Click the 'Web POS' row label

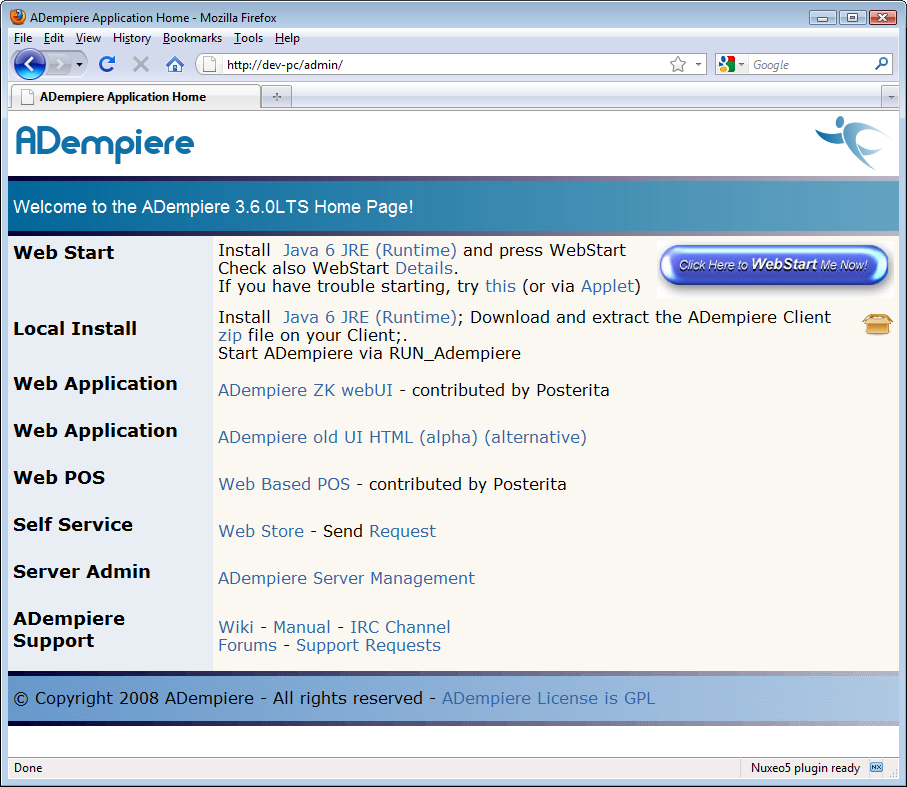[59, 478]
